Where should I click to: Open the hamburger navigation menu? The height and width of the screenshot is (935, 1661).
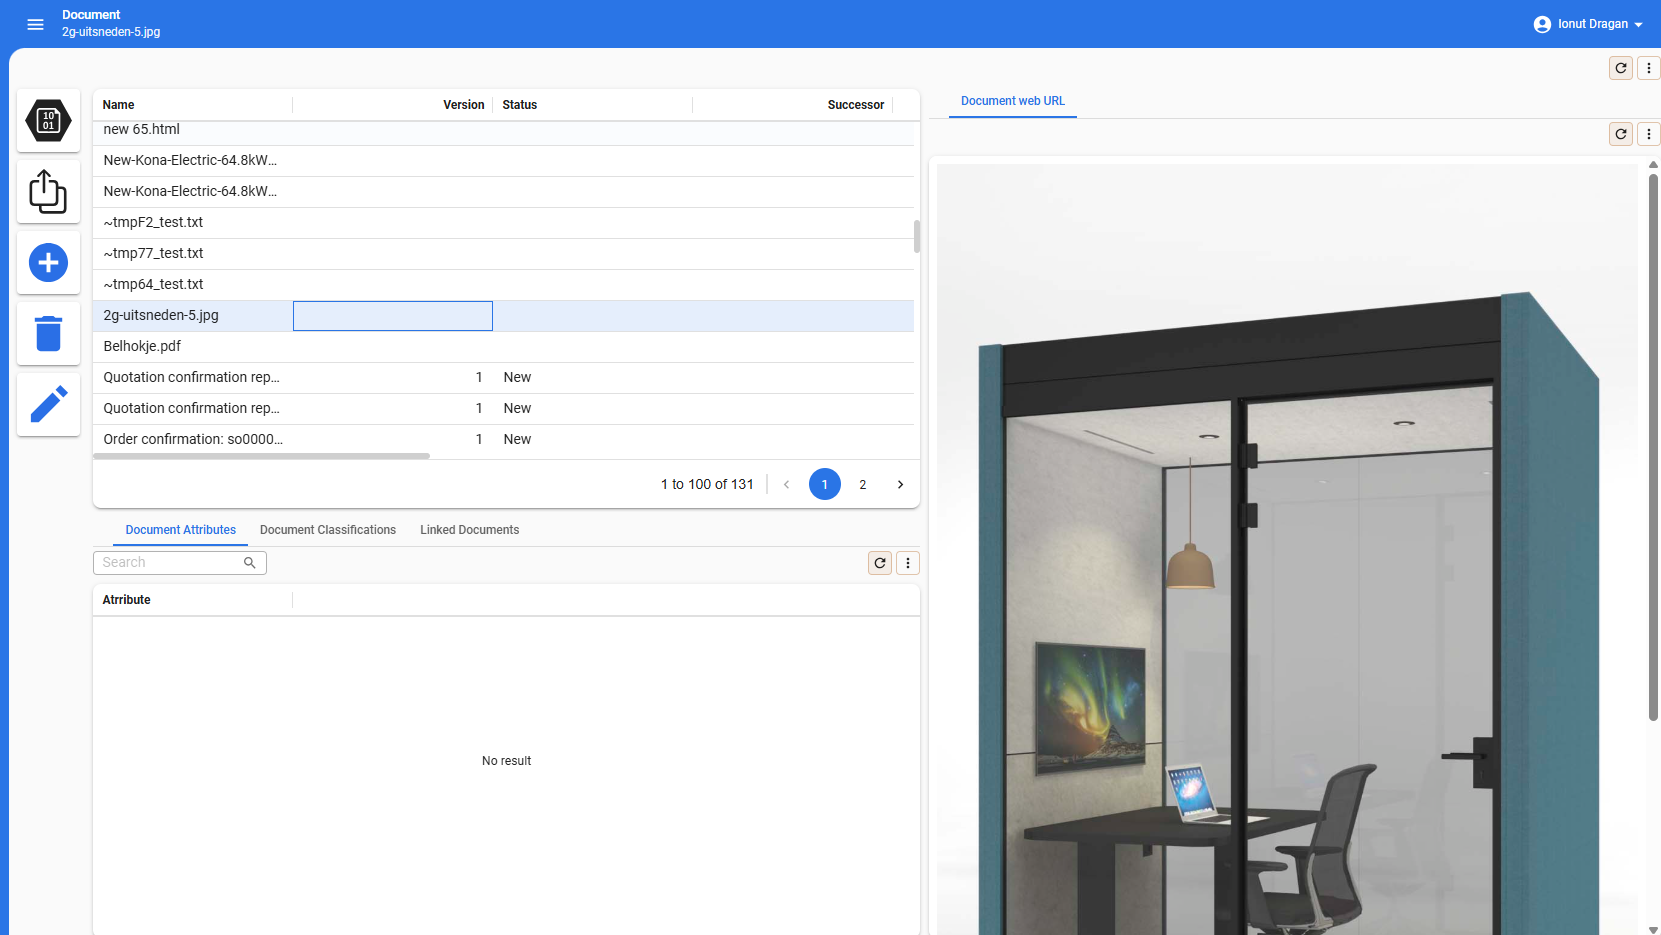click(36, 24)
